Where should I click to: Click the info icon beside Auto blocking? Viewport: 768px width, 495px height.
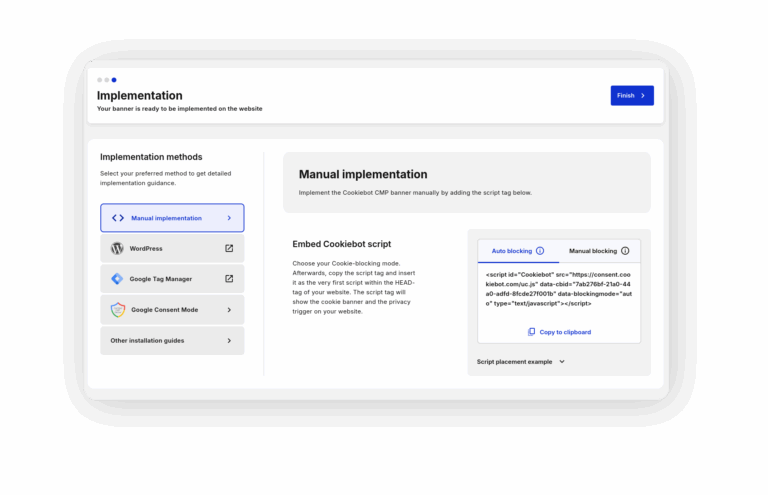tap(540, 251)
